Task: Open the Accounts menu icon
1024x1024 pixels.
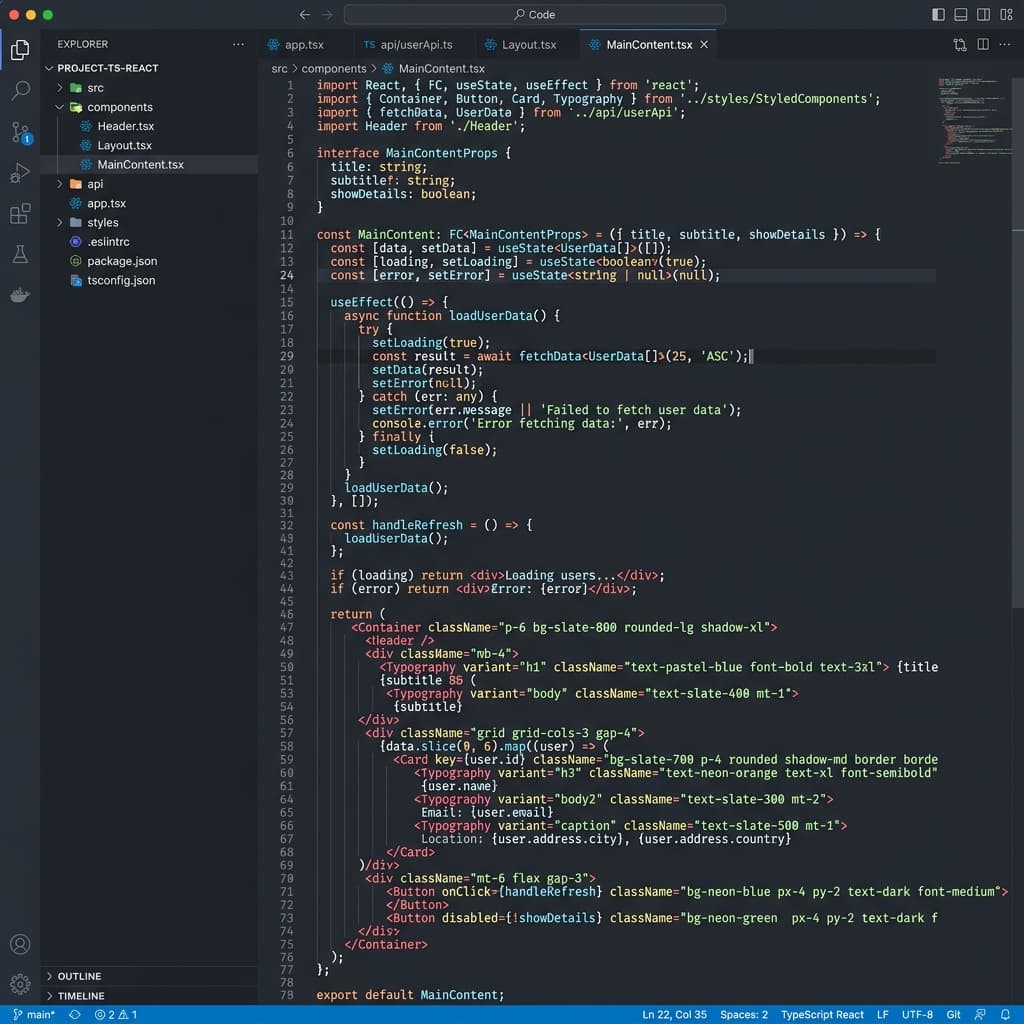Action: [20, 944]
